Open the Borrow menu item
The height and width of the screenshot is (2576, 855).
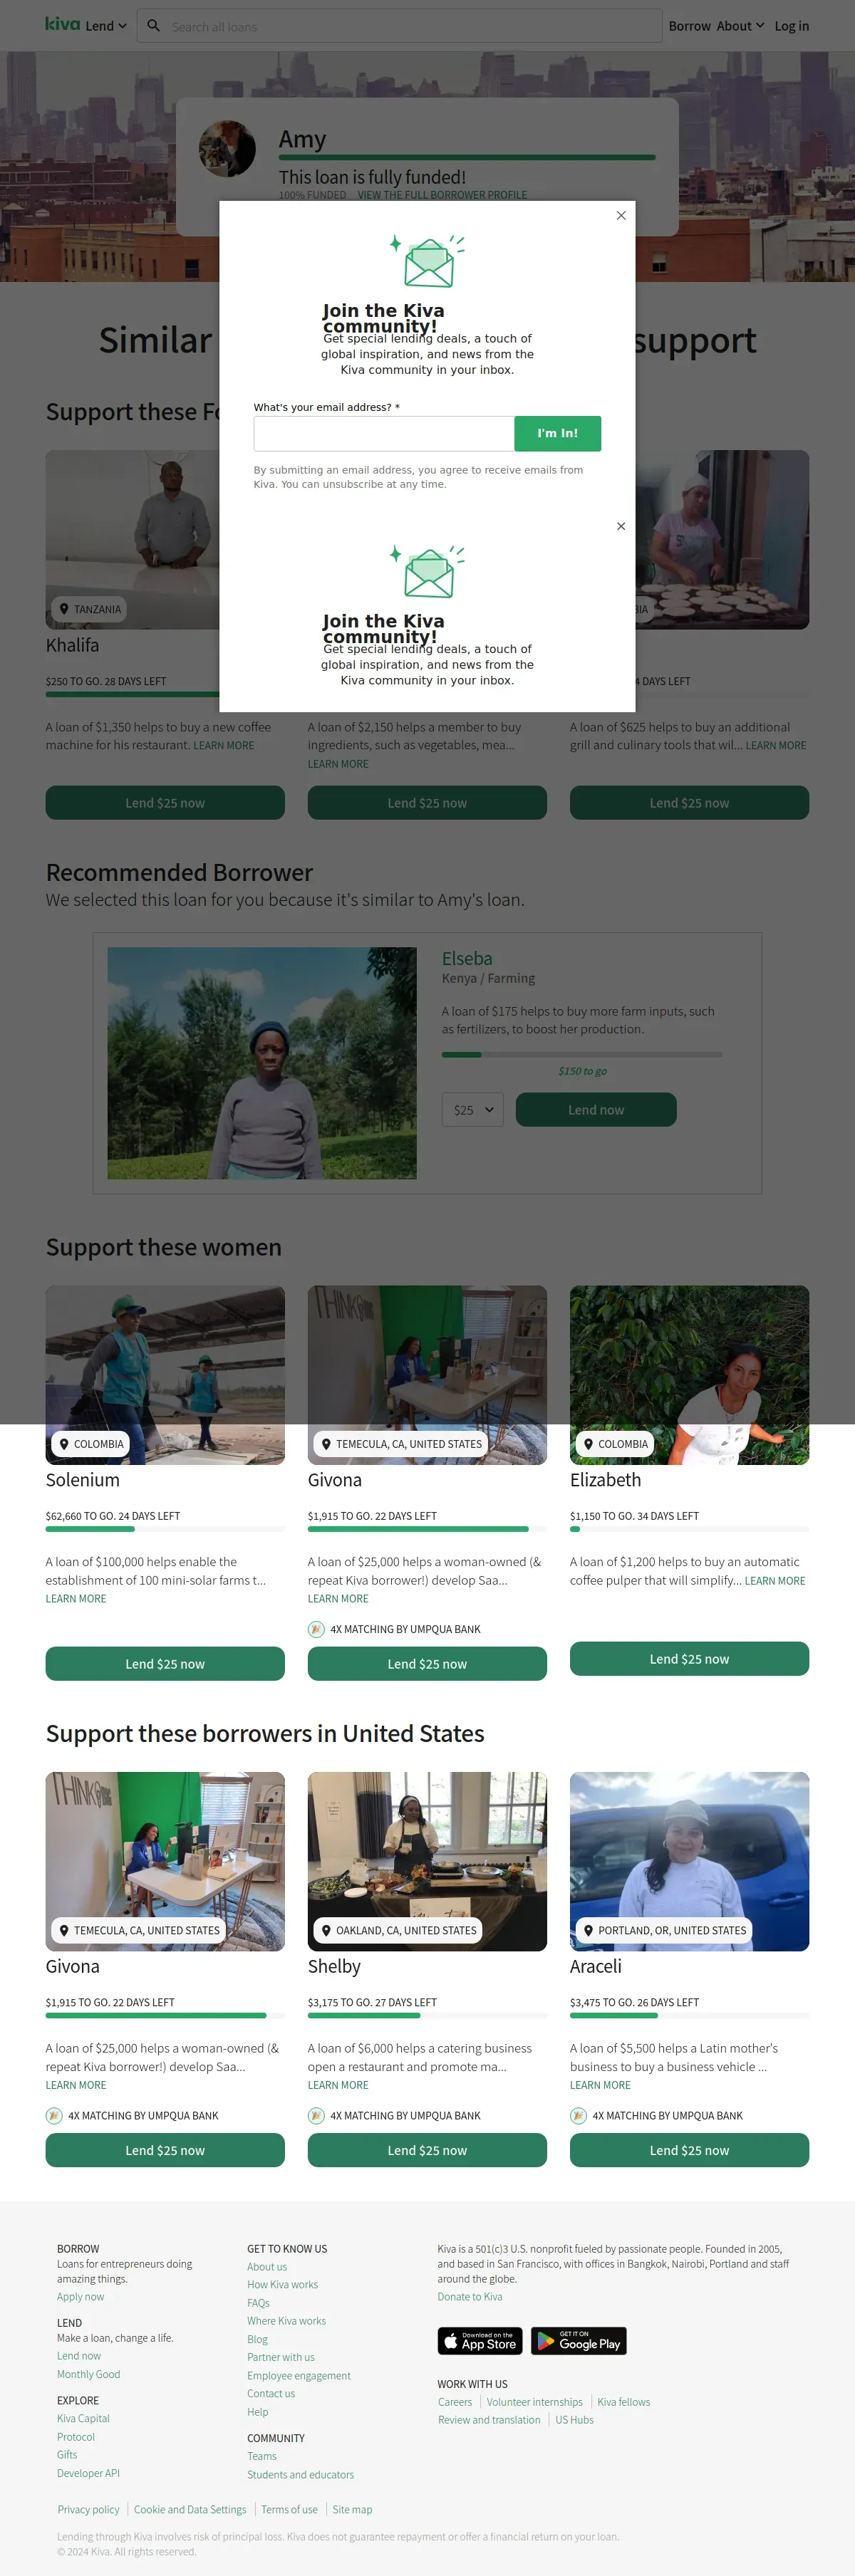pos(689,26)
